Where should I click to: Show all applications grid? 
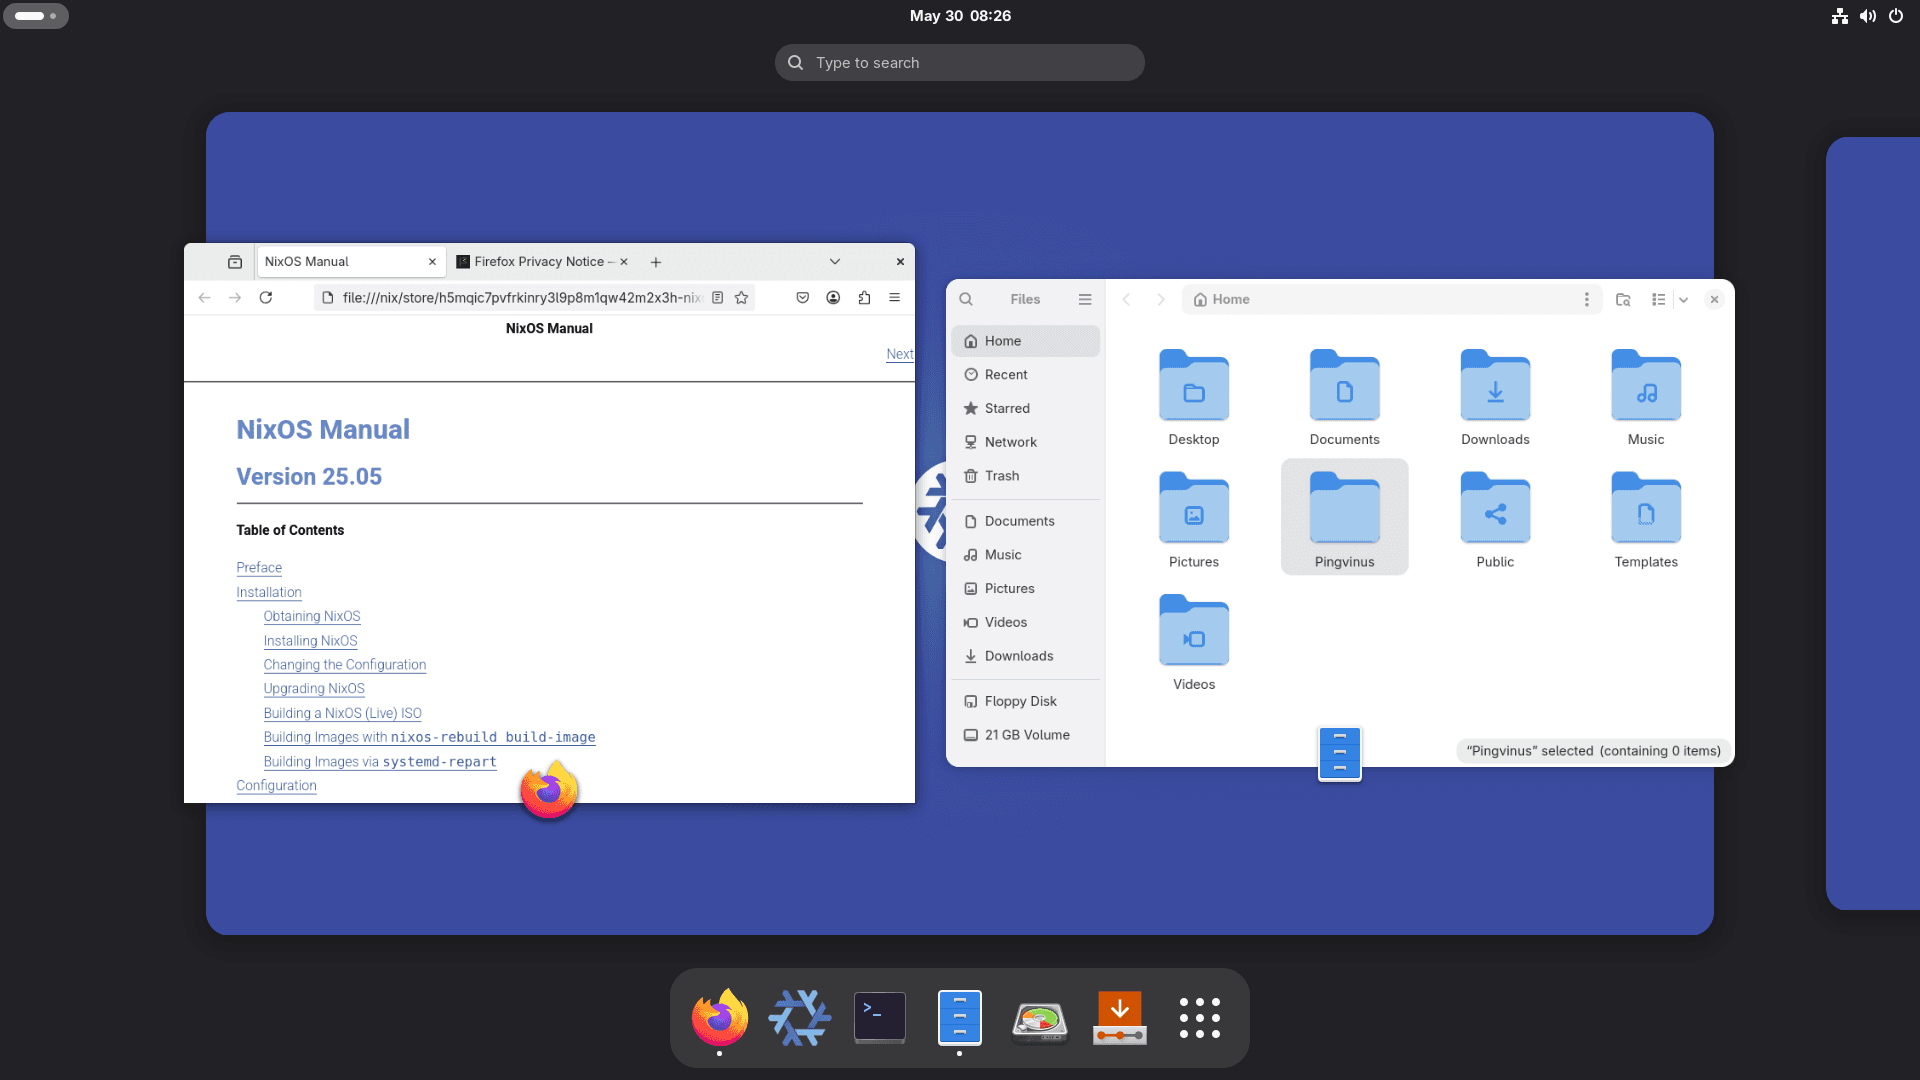tap(1199, 1018)
